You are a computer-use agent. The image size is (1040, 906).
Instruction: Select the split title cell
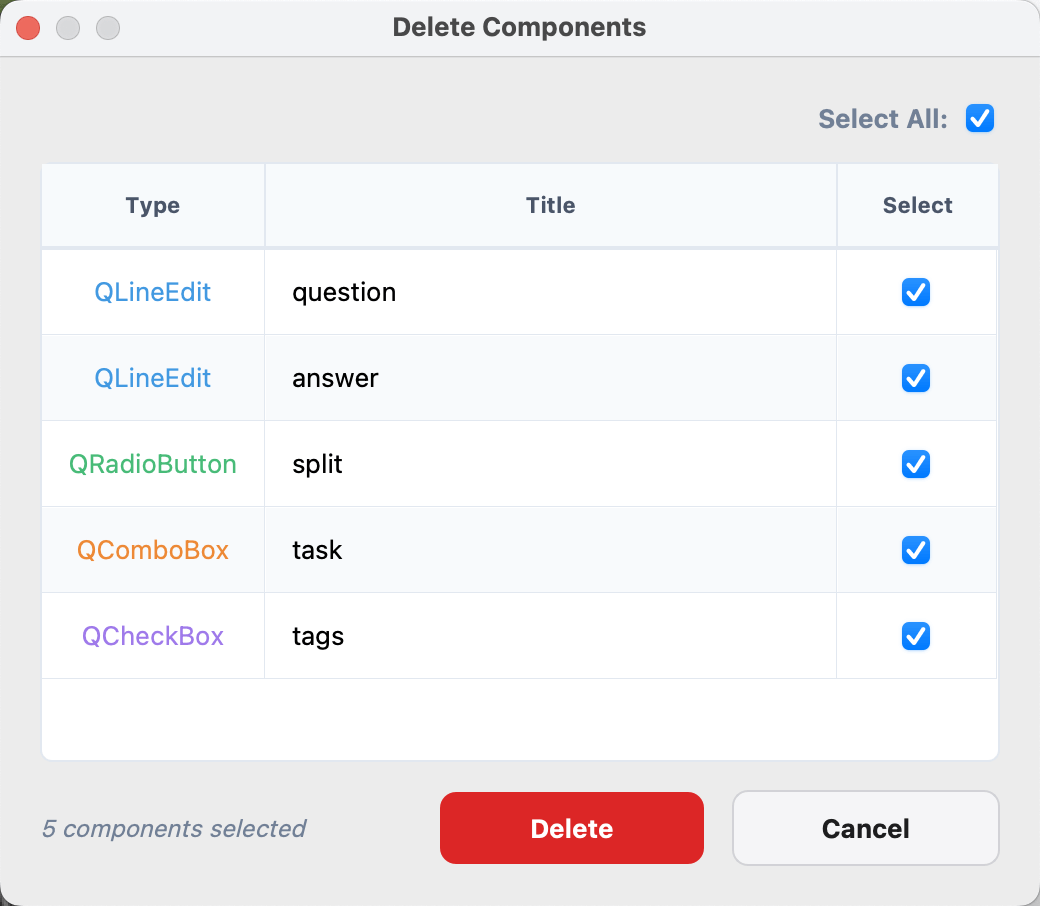pyautogui.click(x=551, y=464)
